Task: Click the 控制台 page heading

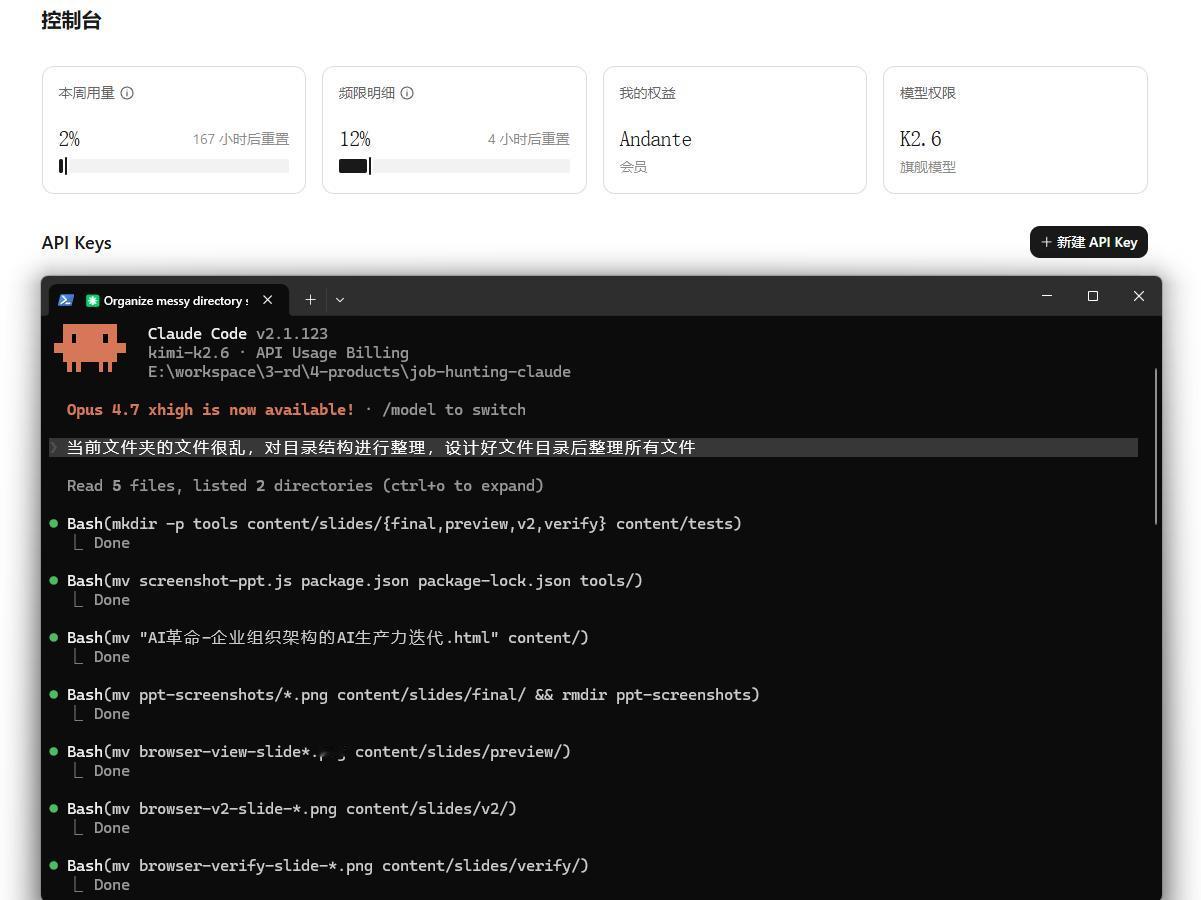Action: [71, 20]
